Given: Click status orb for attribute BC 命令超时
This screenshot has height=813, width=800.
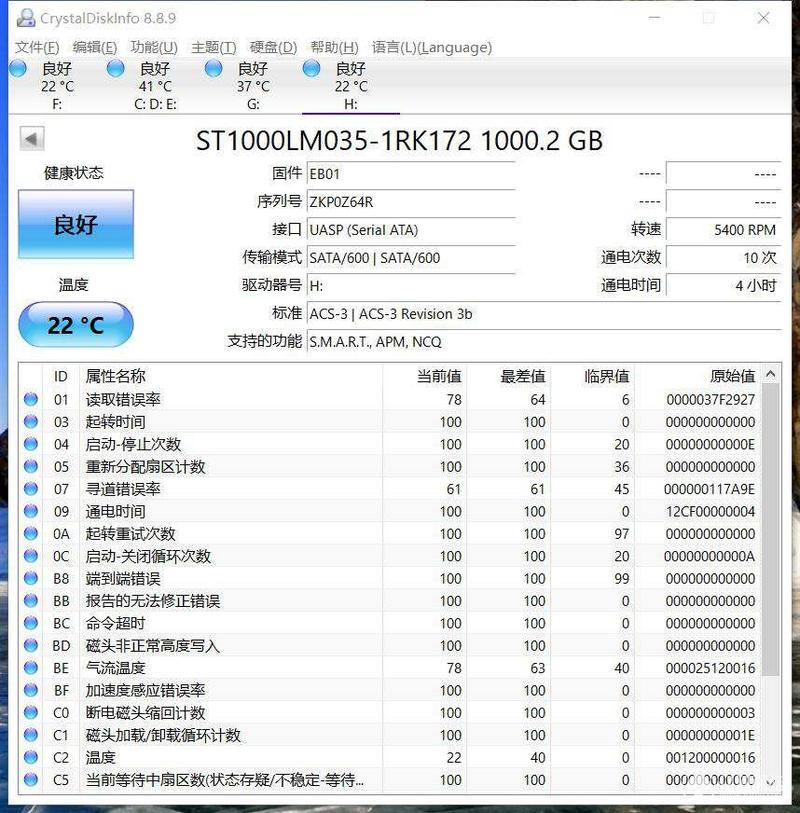Looking at the screenshot, I should pos(31,622).
